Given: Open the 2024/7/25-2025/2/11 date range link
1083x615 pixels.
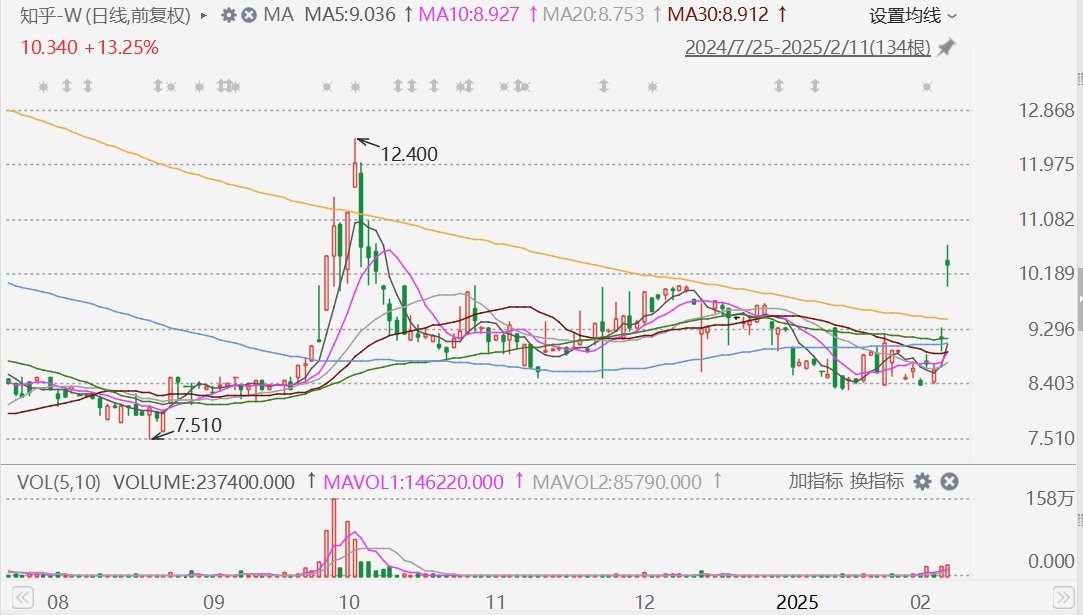Looking at the screenshot, I should pyautogui.click(x=807, y=47).
